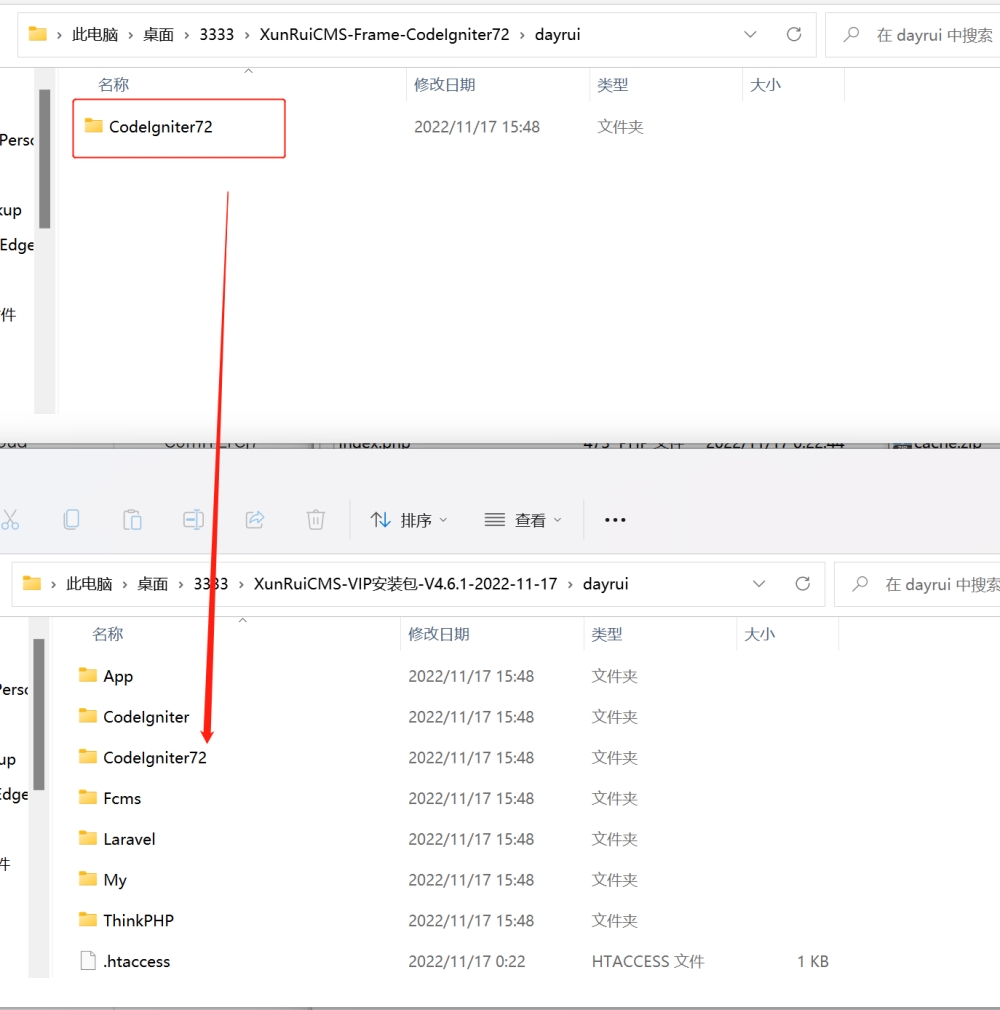Sort by 名称 column in upper window

point(113,84)
